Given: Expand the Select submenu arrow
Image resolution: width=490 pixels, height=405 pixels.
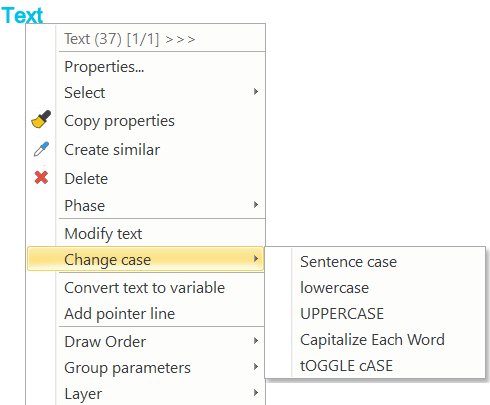Looking at the screenshot, I should click(x=256, y=92).
